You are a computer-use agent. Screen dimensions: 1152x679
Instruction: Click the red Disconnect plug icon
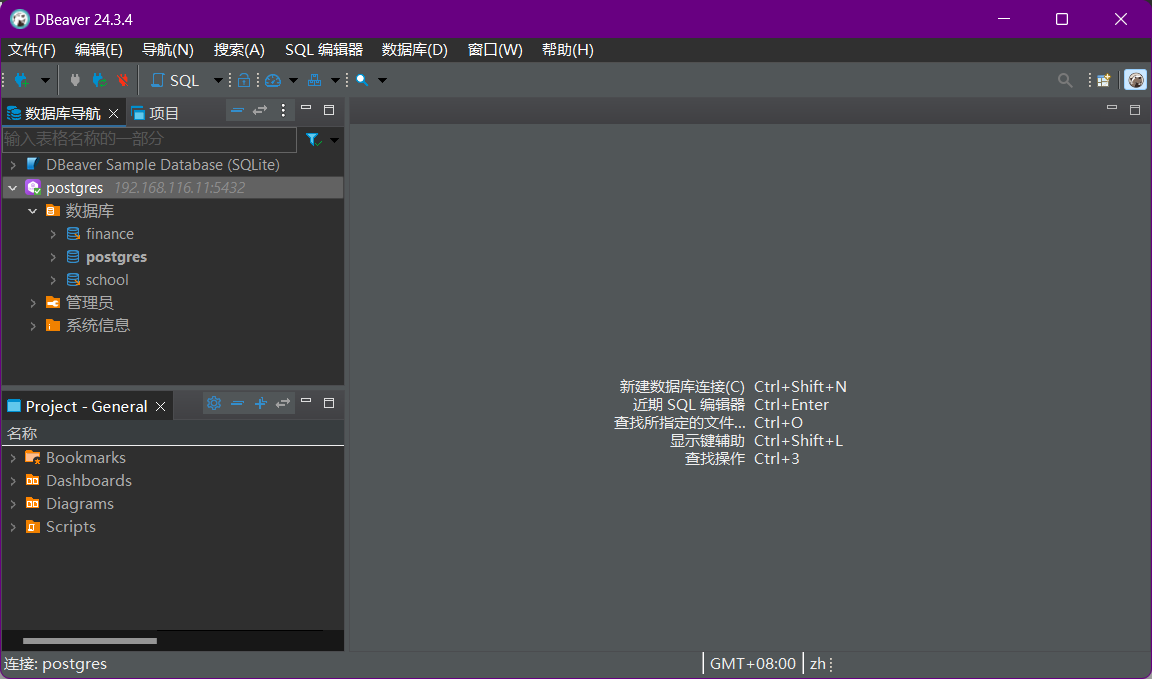pos(123,80)
